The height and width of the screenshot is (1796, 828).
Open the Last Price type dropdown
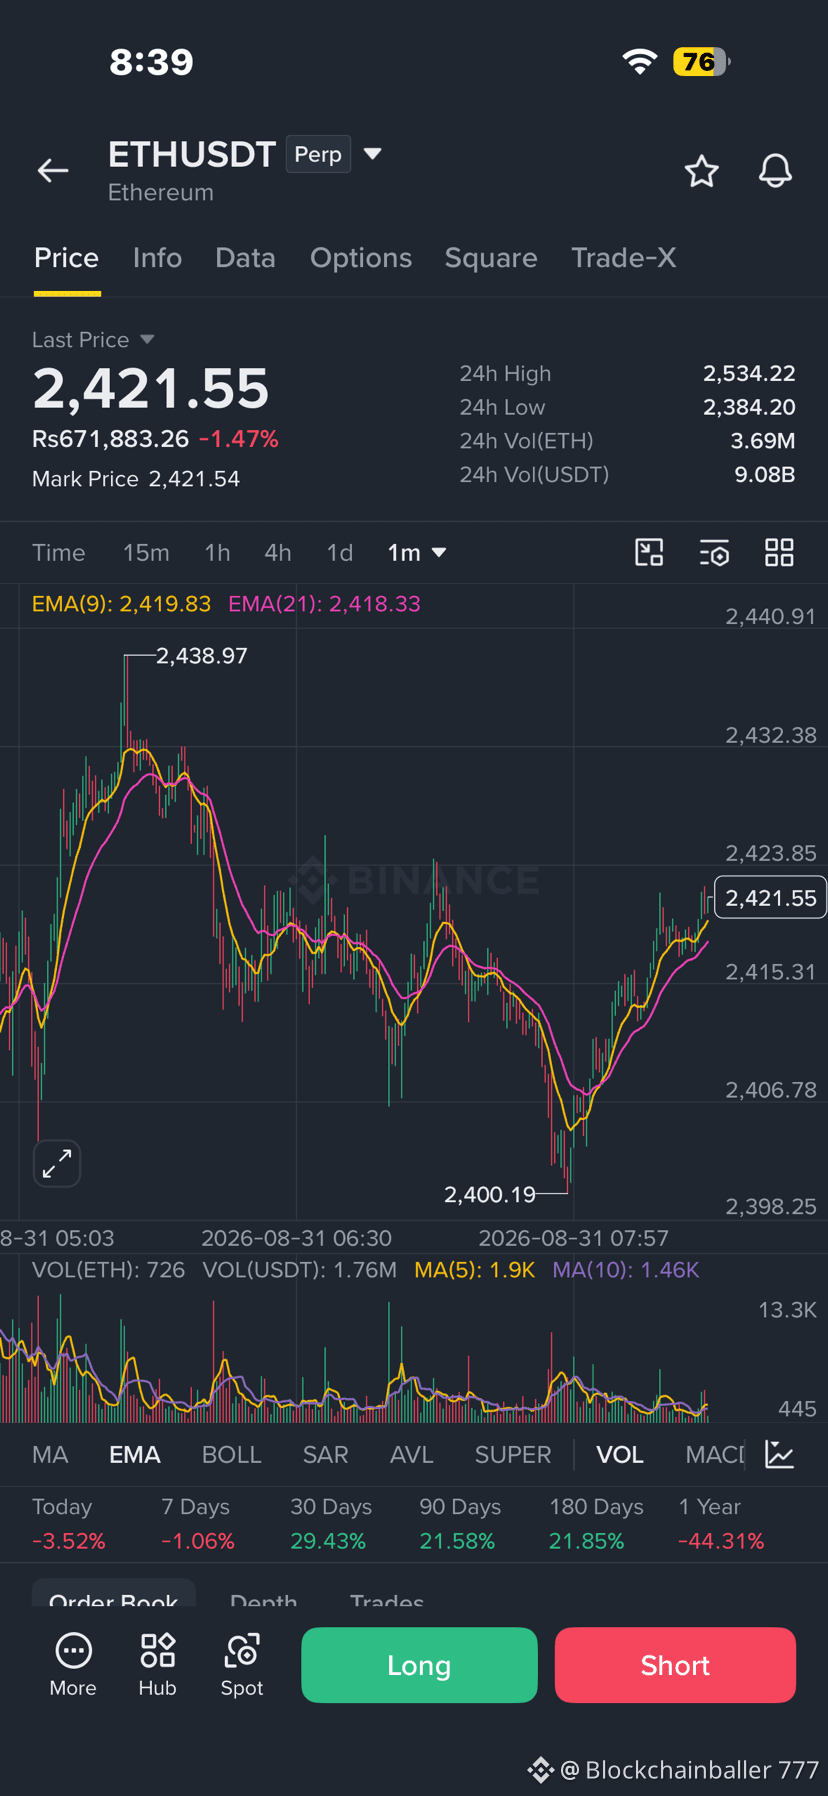click(x=147, y=340)
